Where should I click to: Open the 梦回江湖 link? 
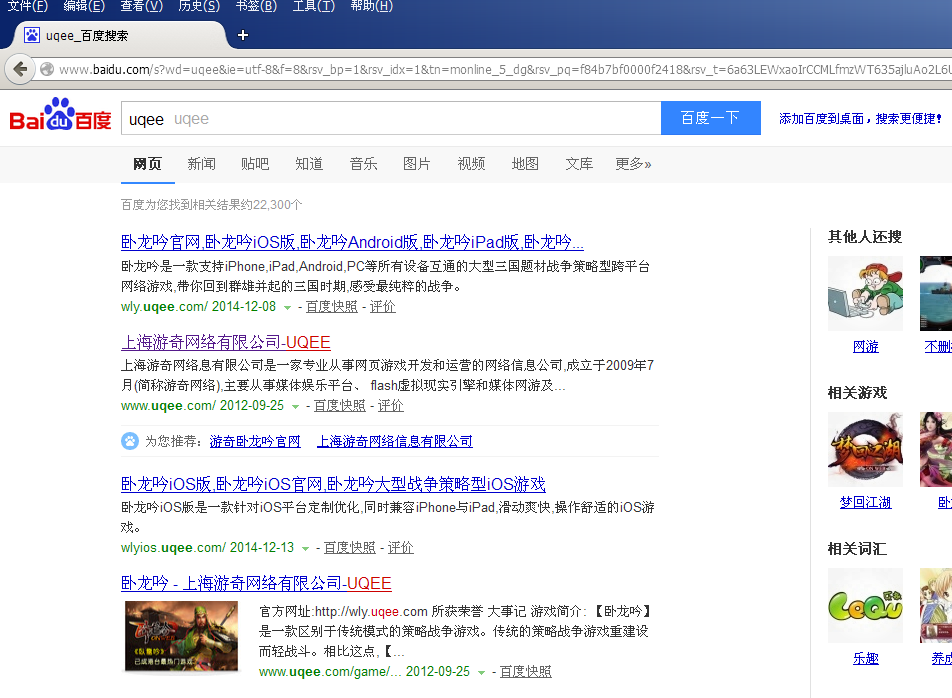pos(865,503)
